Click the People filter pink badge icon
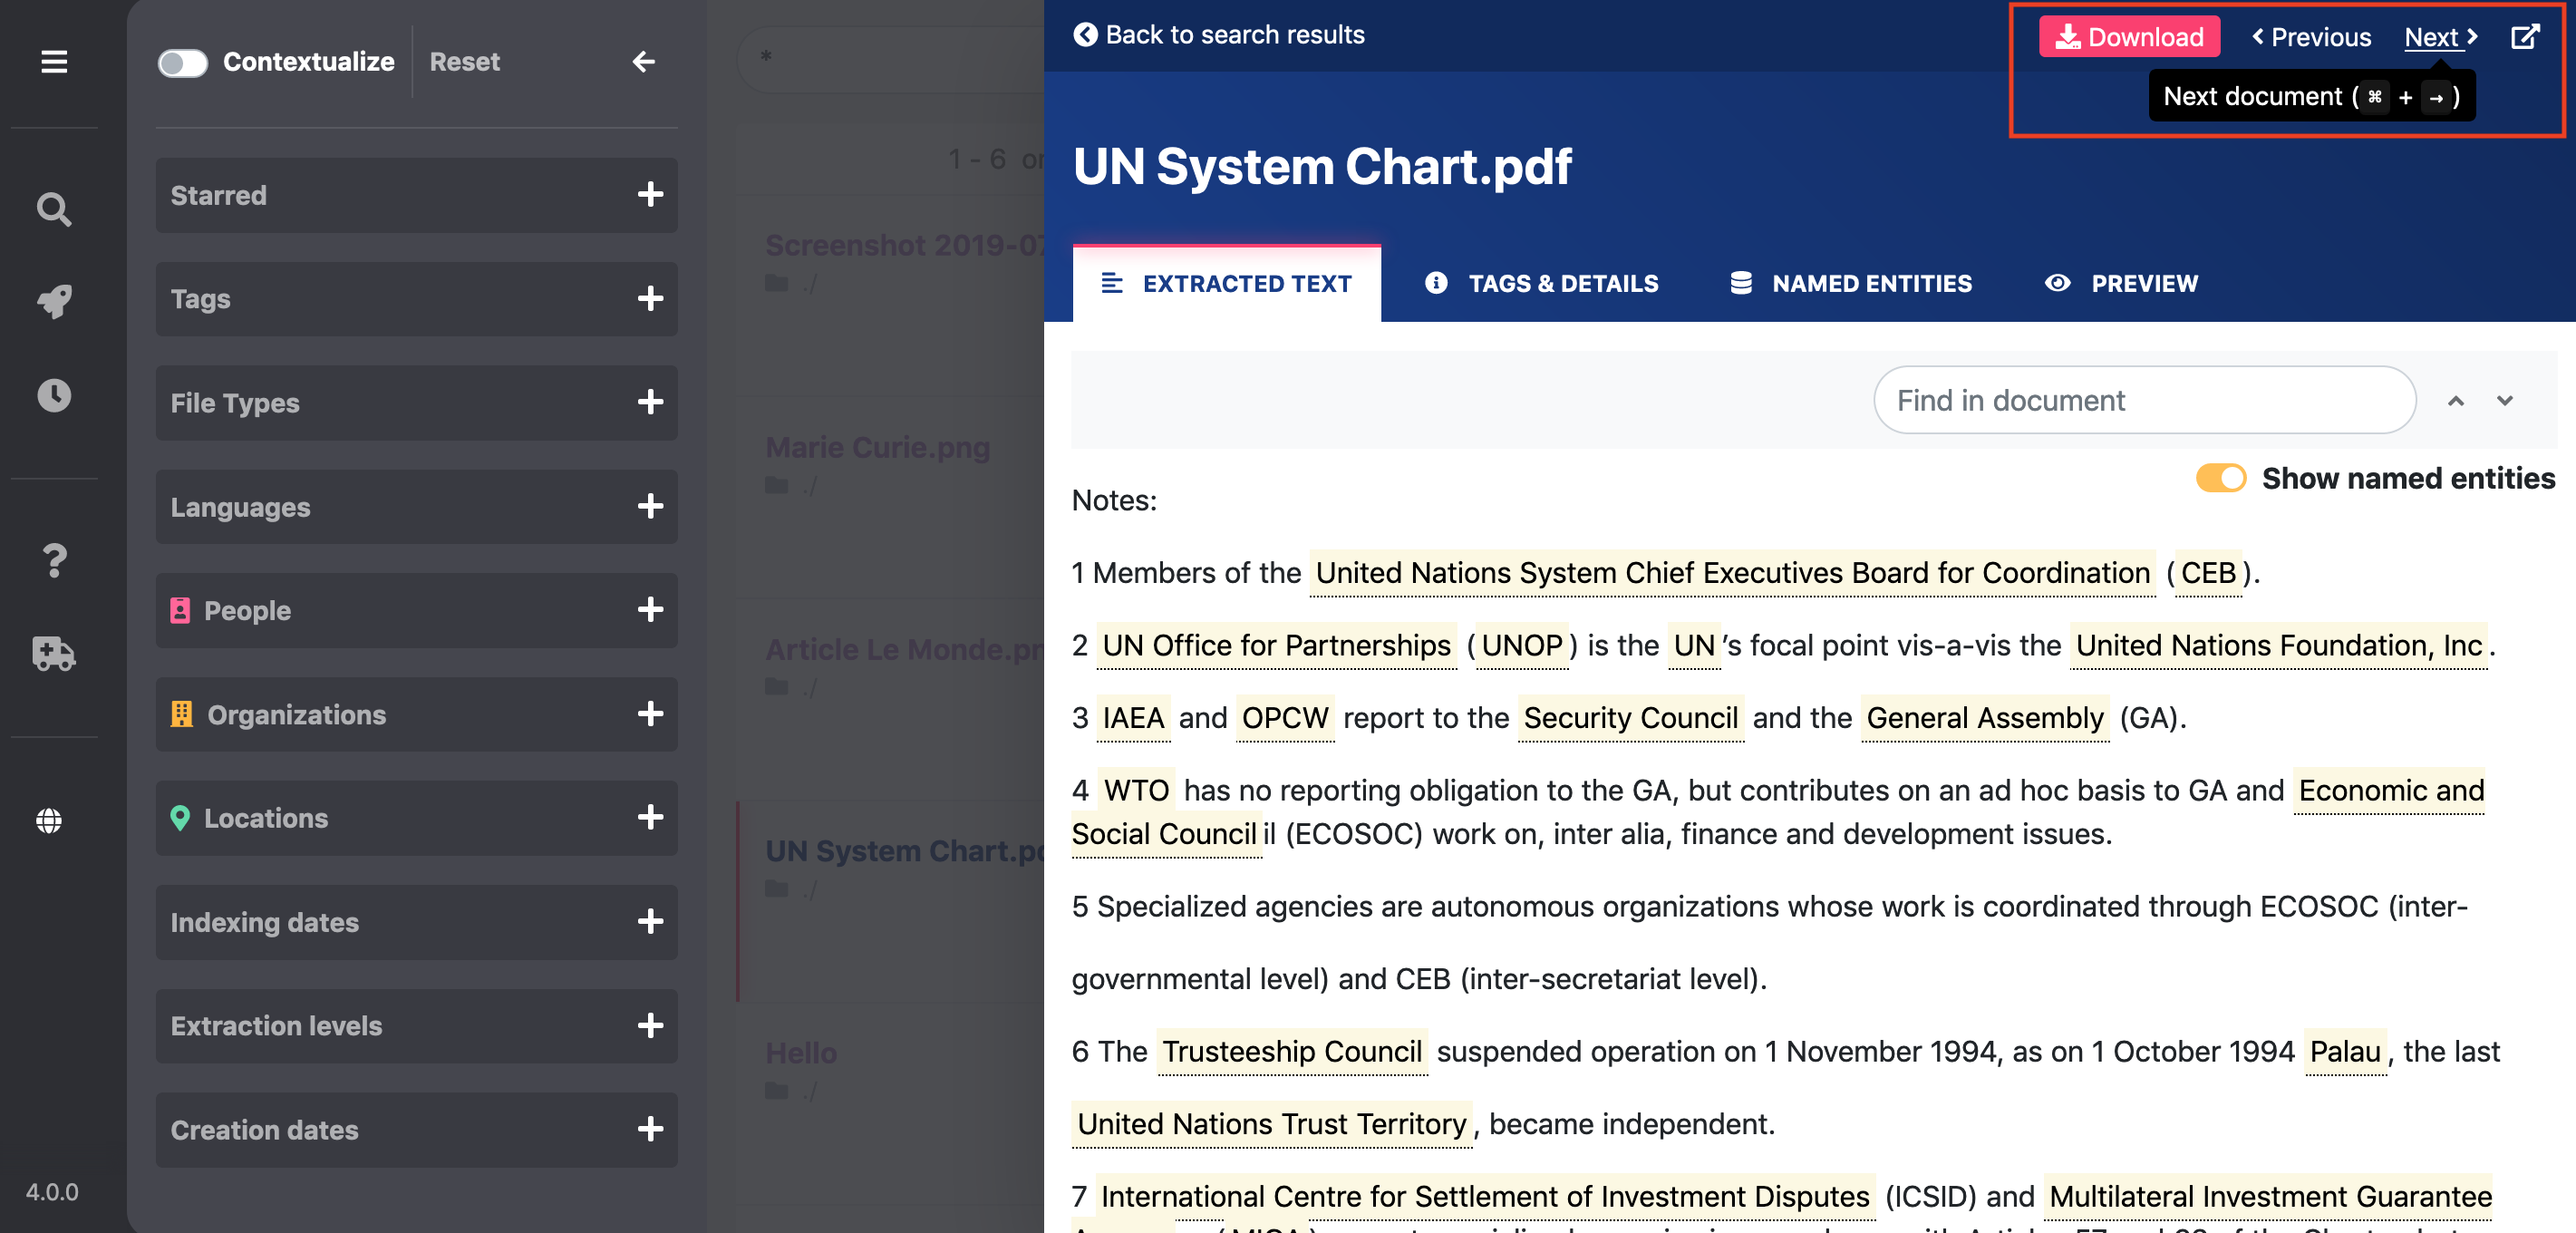 click(x=180, y=610)
